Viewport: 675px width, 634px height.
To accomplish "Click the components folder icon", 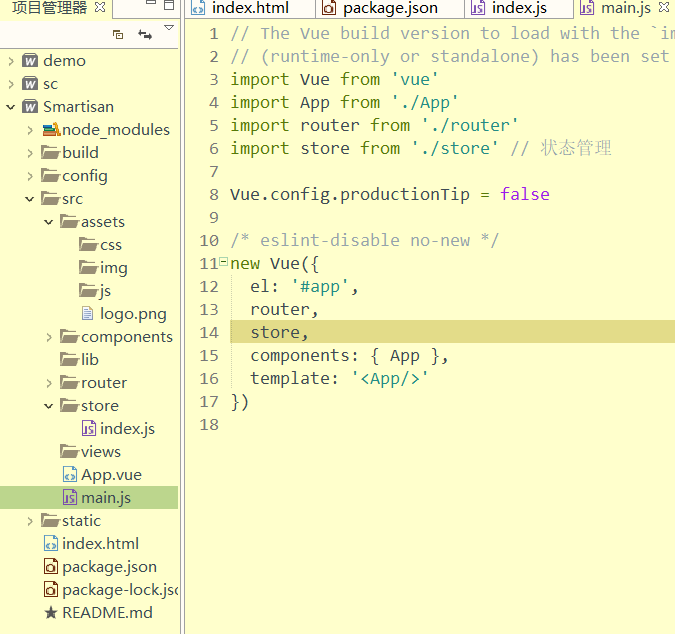I will 69,337.
